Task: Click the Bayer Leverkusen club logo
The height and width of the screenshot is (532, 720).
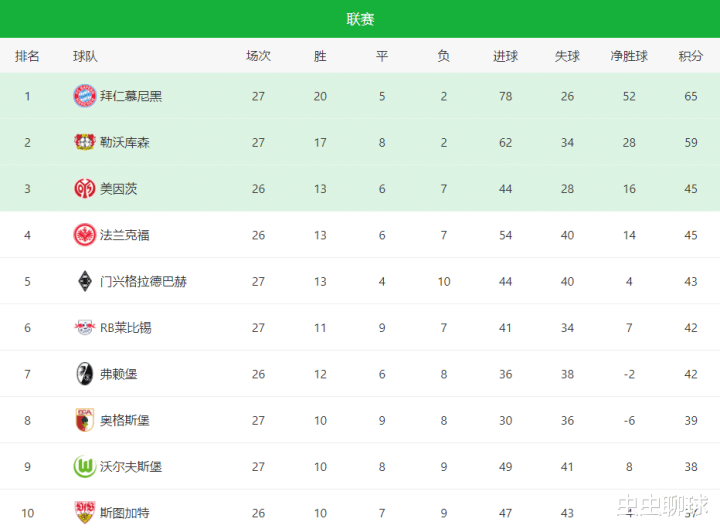Action: click(x=84, y=142)
